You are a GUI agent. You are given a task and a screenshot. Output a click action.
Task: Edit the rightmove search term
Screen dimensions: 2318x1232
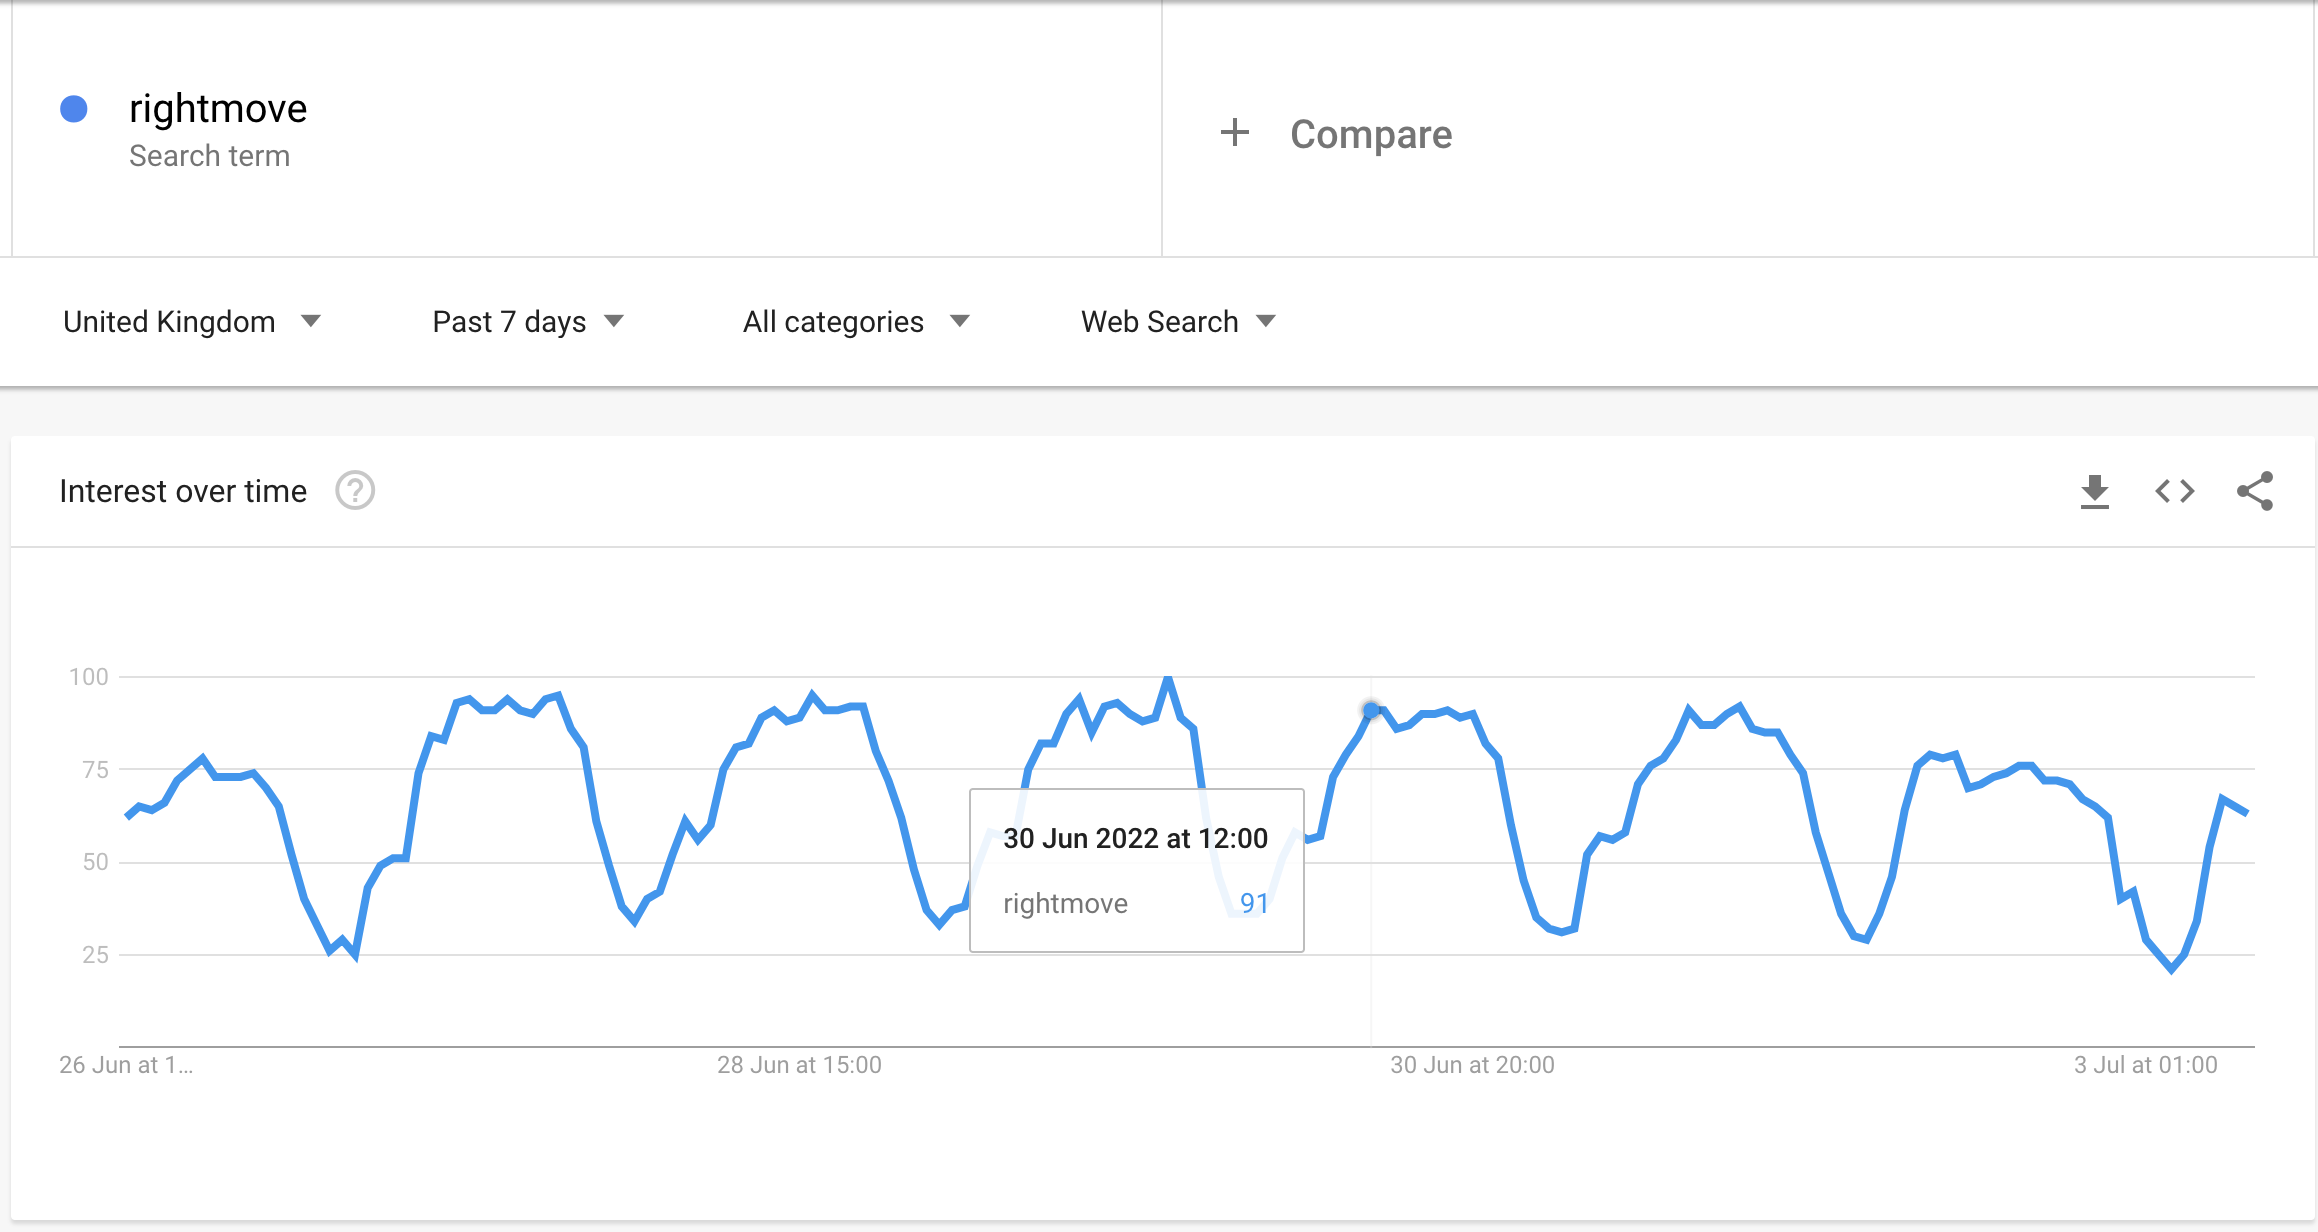pos(218,108)
